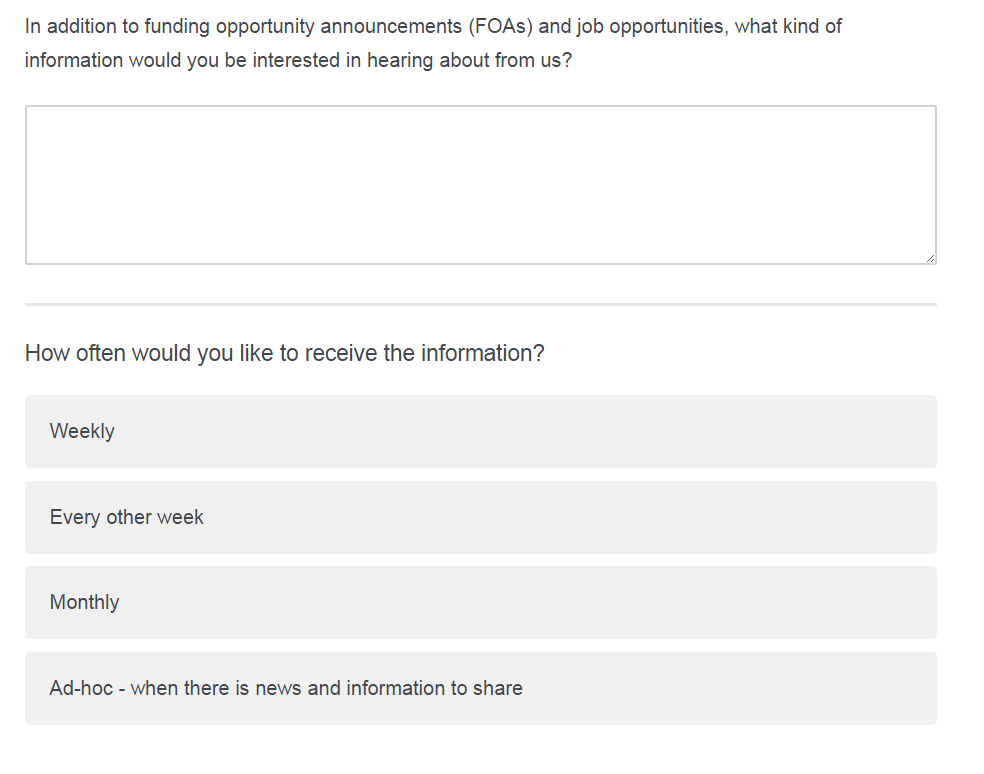984x774 pixels.
Task: Pick the "Ad-hoc" news sharing option
Action: point(480,688)
